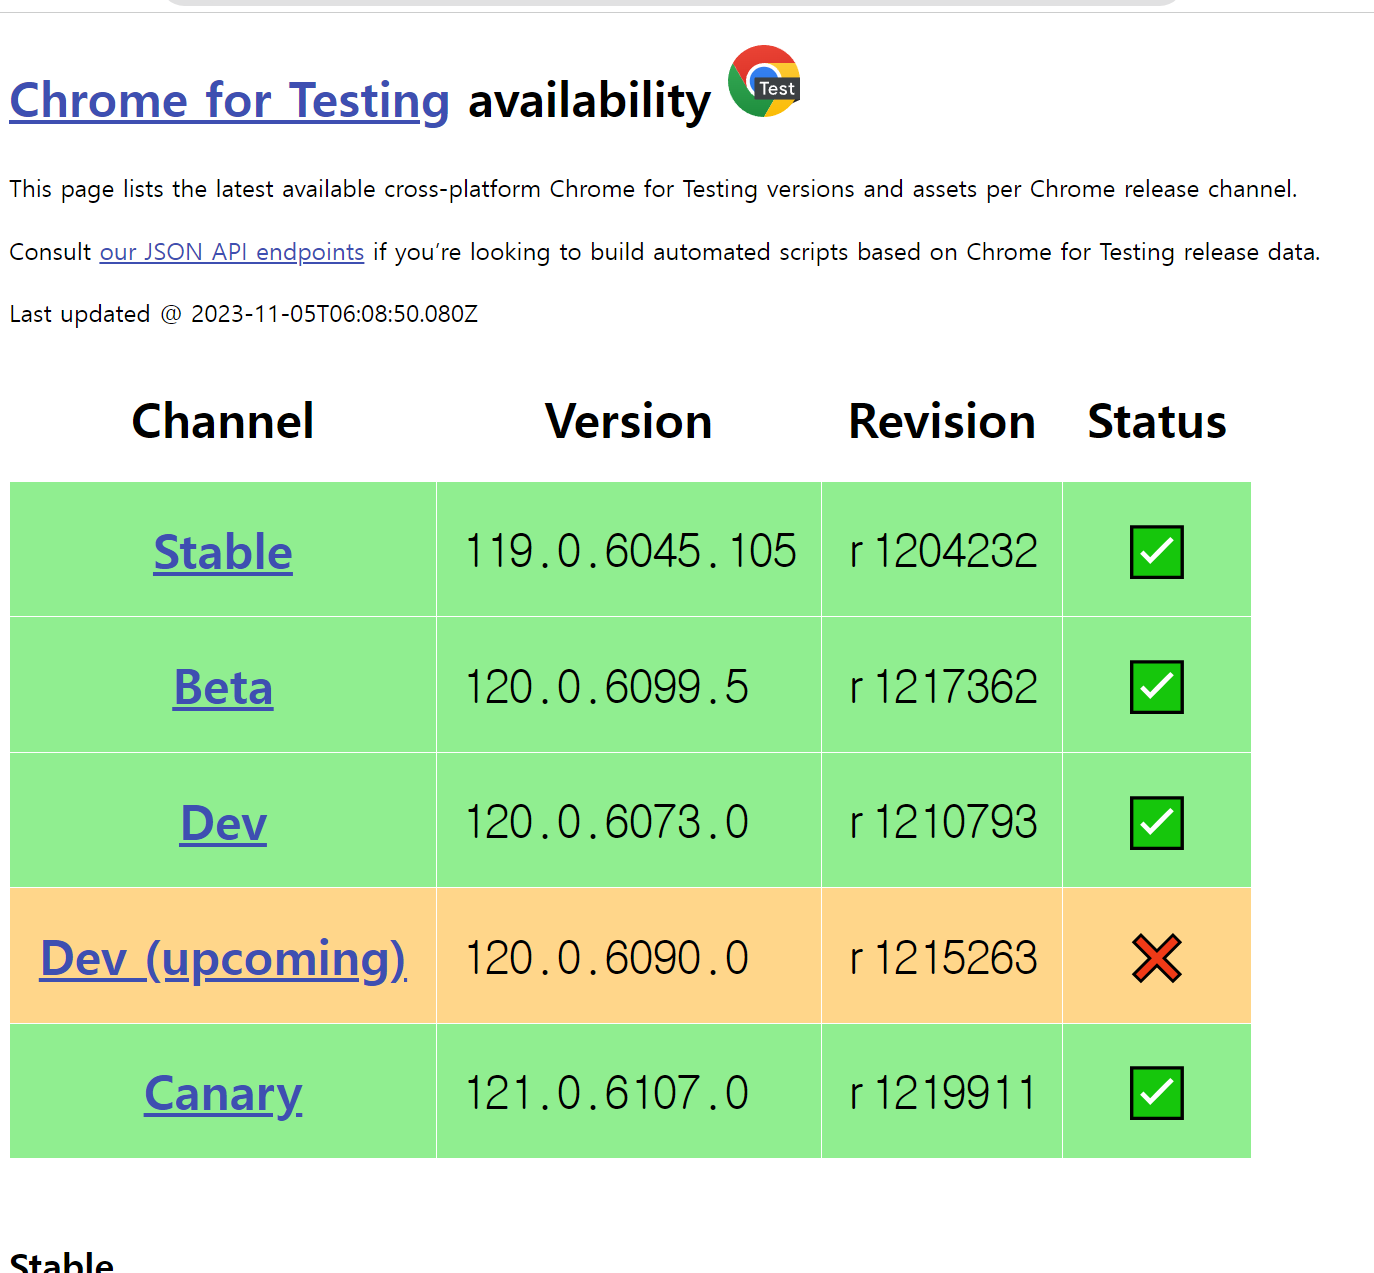Open the Dev (upcoming) channel link
This screenshot has width=1374, height=1273.
click(223, 958)
